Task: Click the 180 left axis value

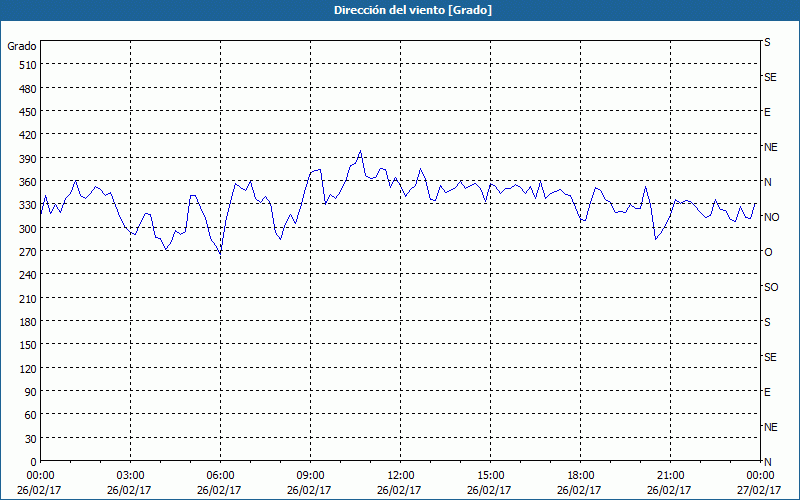Action: 29,322
